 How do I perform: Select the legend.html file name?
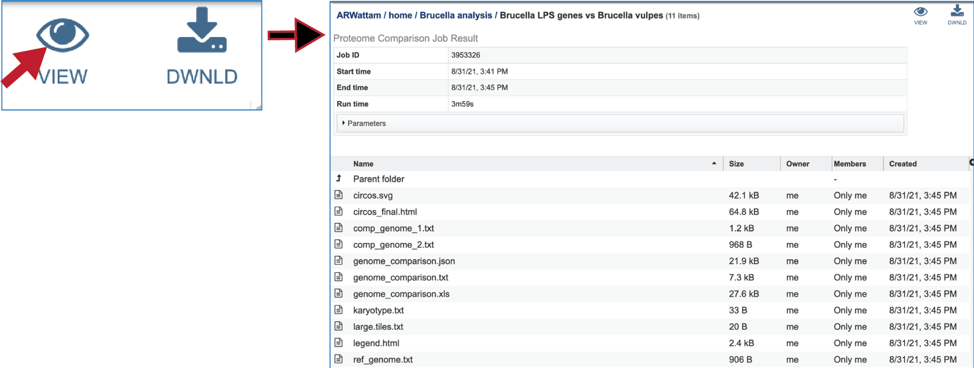(376, 343)
